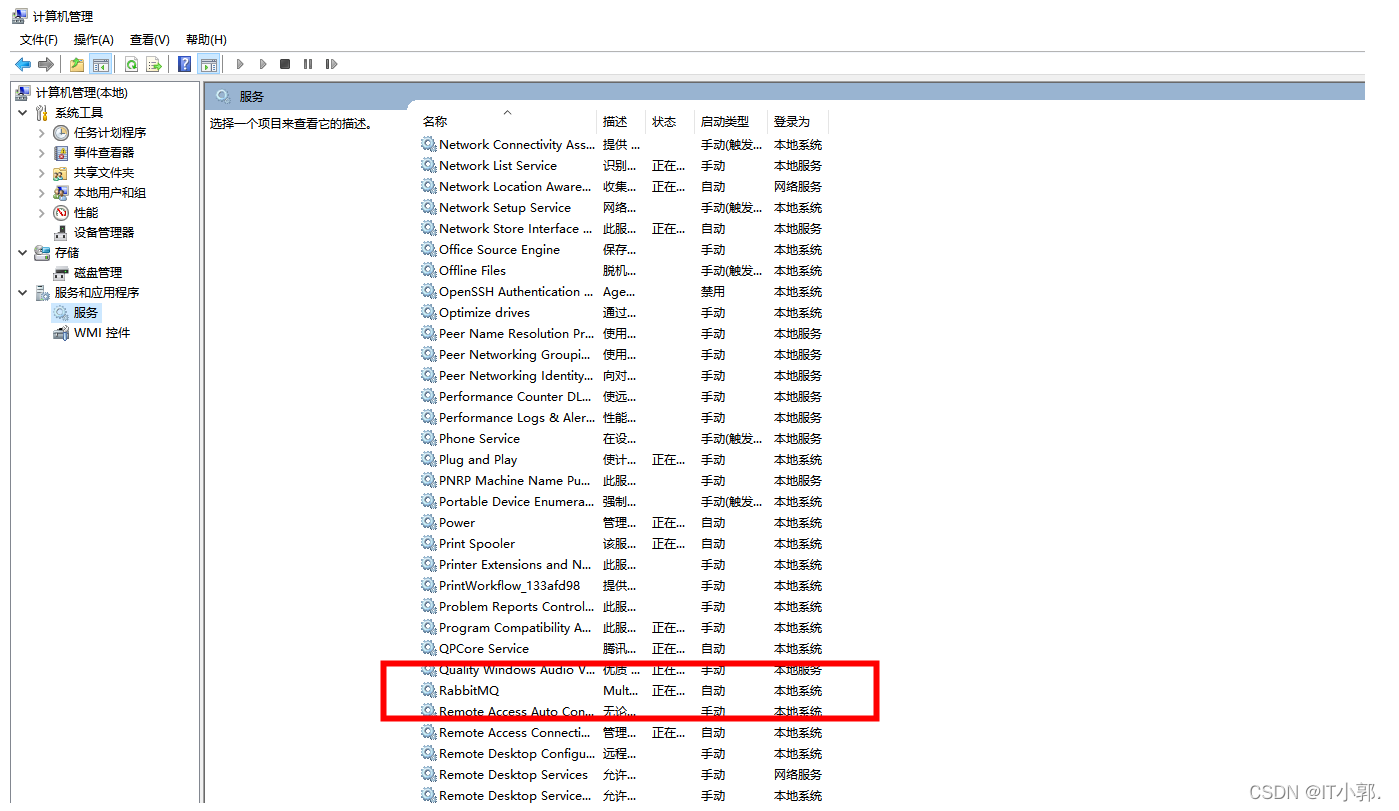Screen dimensions: 1399x811
Task: Click the gear icon beside Remote Desktop Services
Action: click(x=429, y=775)
